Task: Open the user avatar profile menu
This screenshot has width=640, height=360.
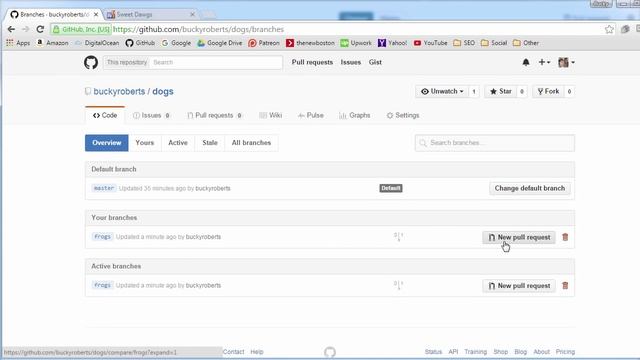Action: coord(566,62)
